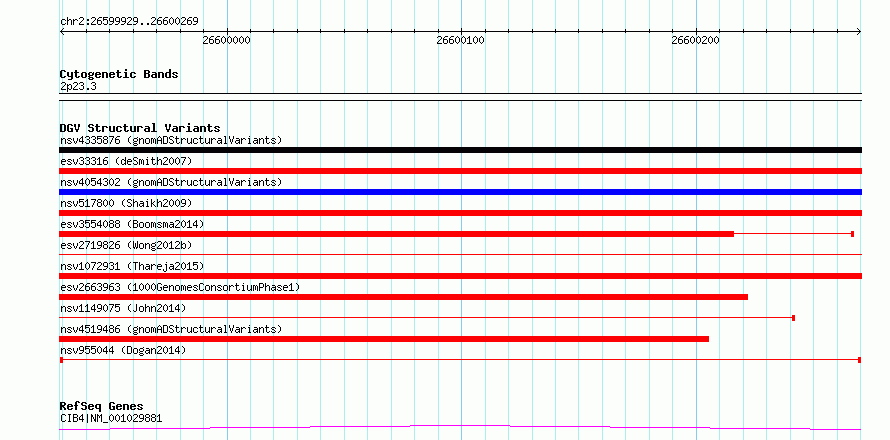Click the 2p23.3 band label

click(77, 87)
